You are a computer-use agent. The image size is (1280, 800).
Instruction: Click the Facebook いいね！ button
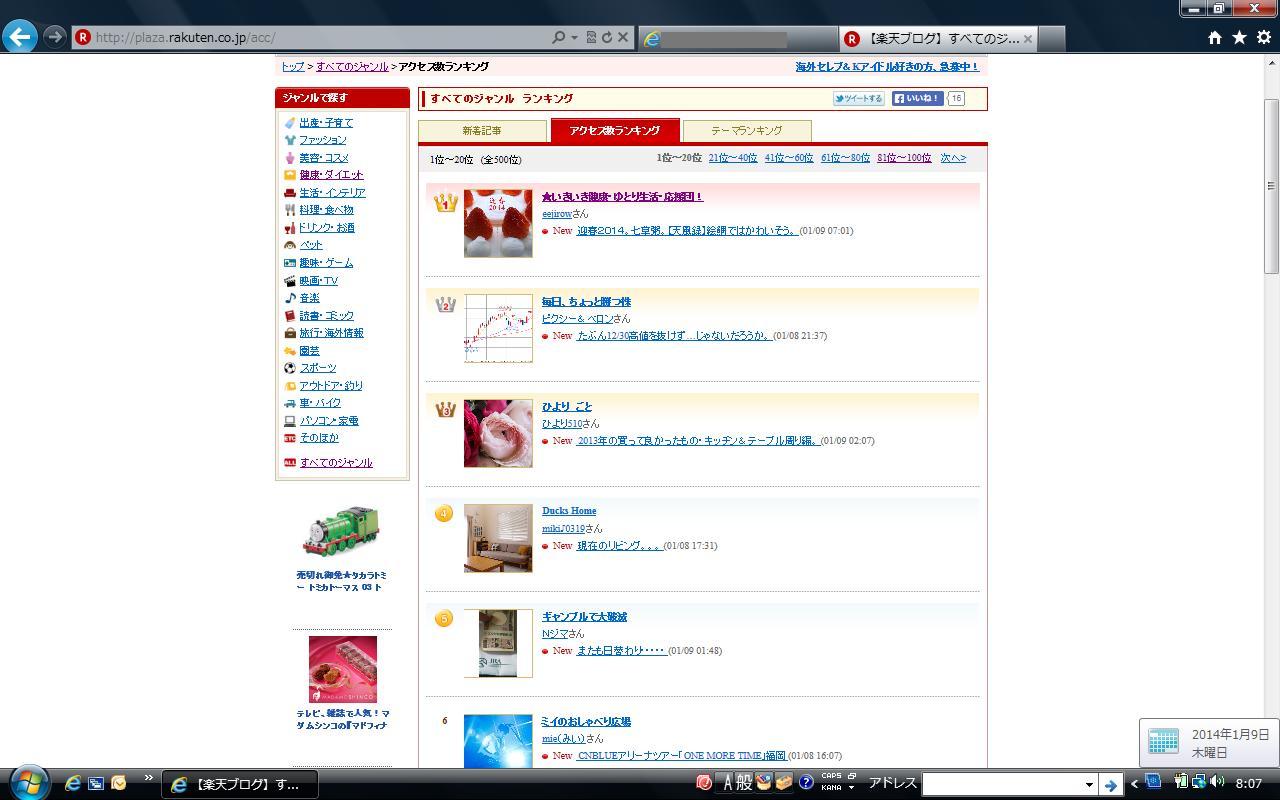pos(917,98)
